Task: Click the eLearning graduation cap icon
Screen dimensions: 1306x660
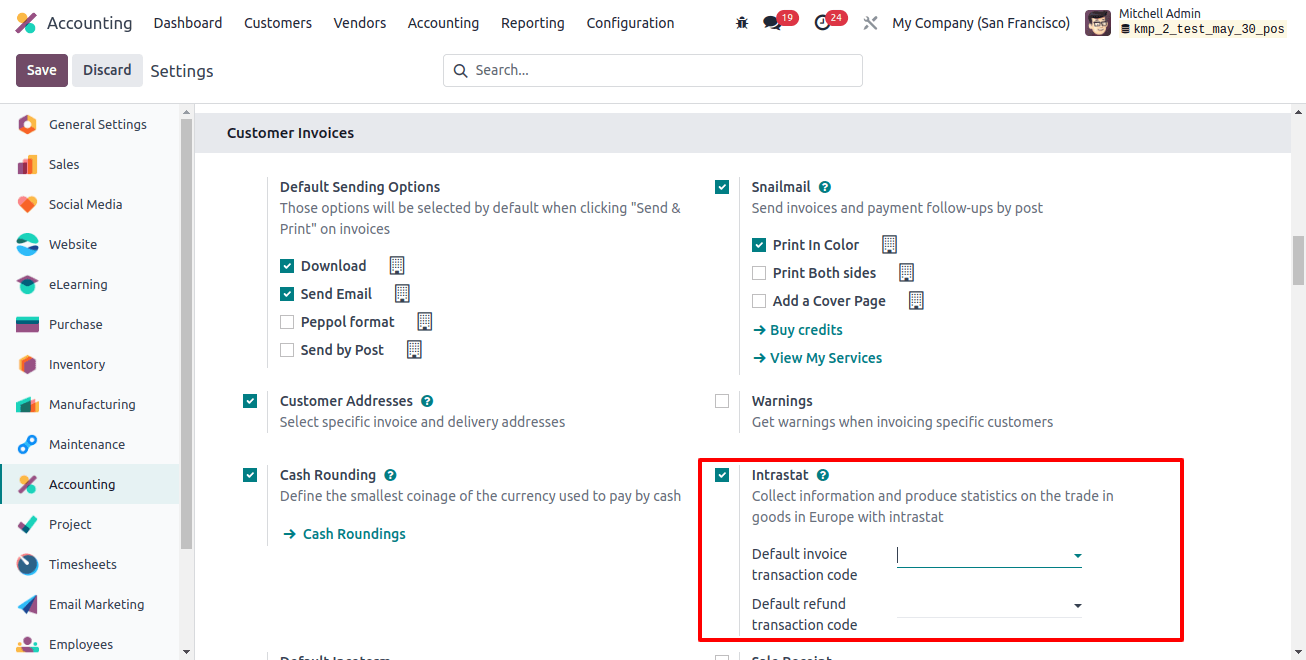Action: click(x=28, y=285)
